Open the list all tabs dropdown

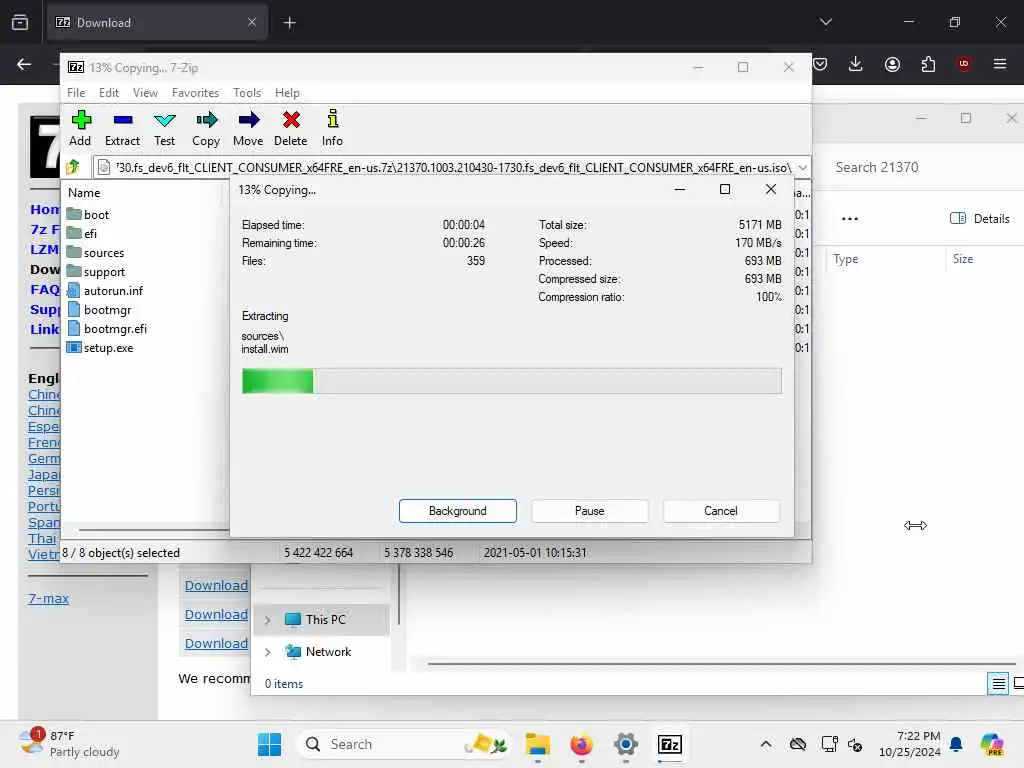pos(826,22)
